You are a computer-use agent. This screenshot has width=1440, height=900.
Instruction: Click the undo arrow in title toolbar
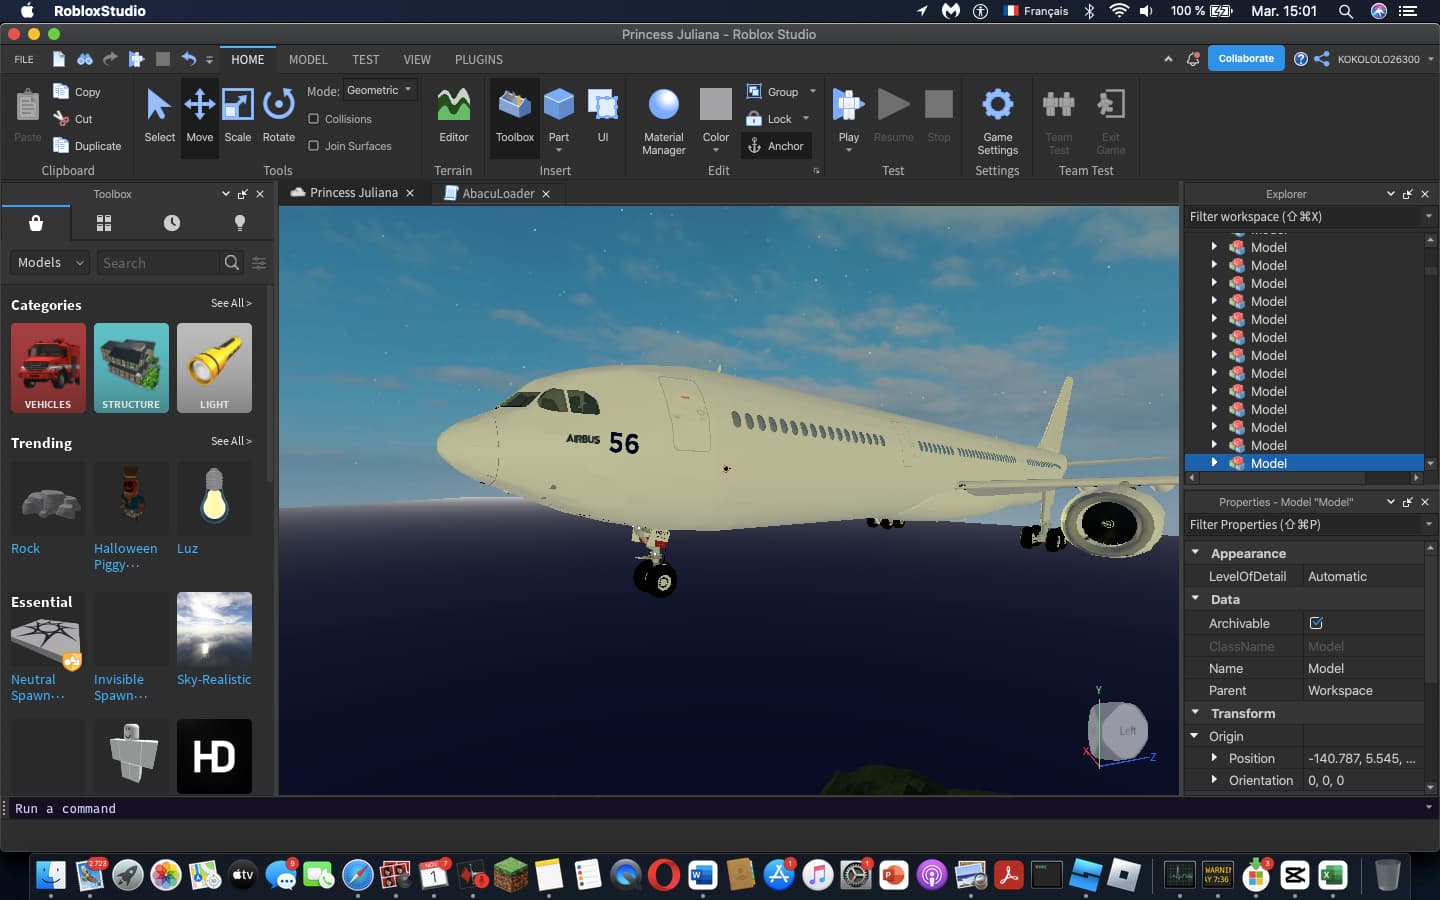pyautogui.click(x=188, y=59)
